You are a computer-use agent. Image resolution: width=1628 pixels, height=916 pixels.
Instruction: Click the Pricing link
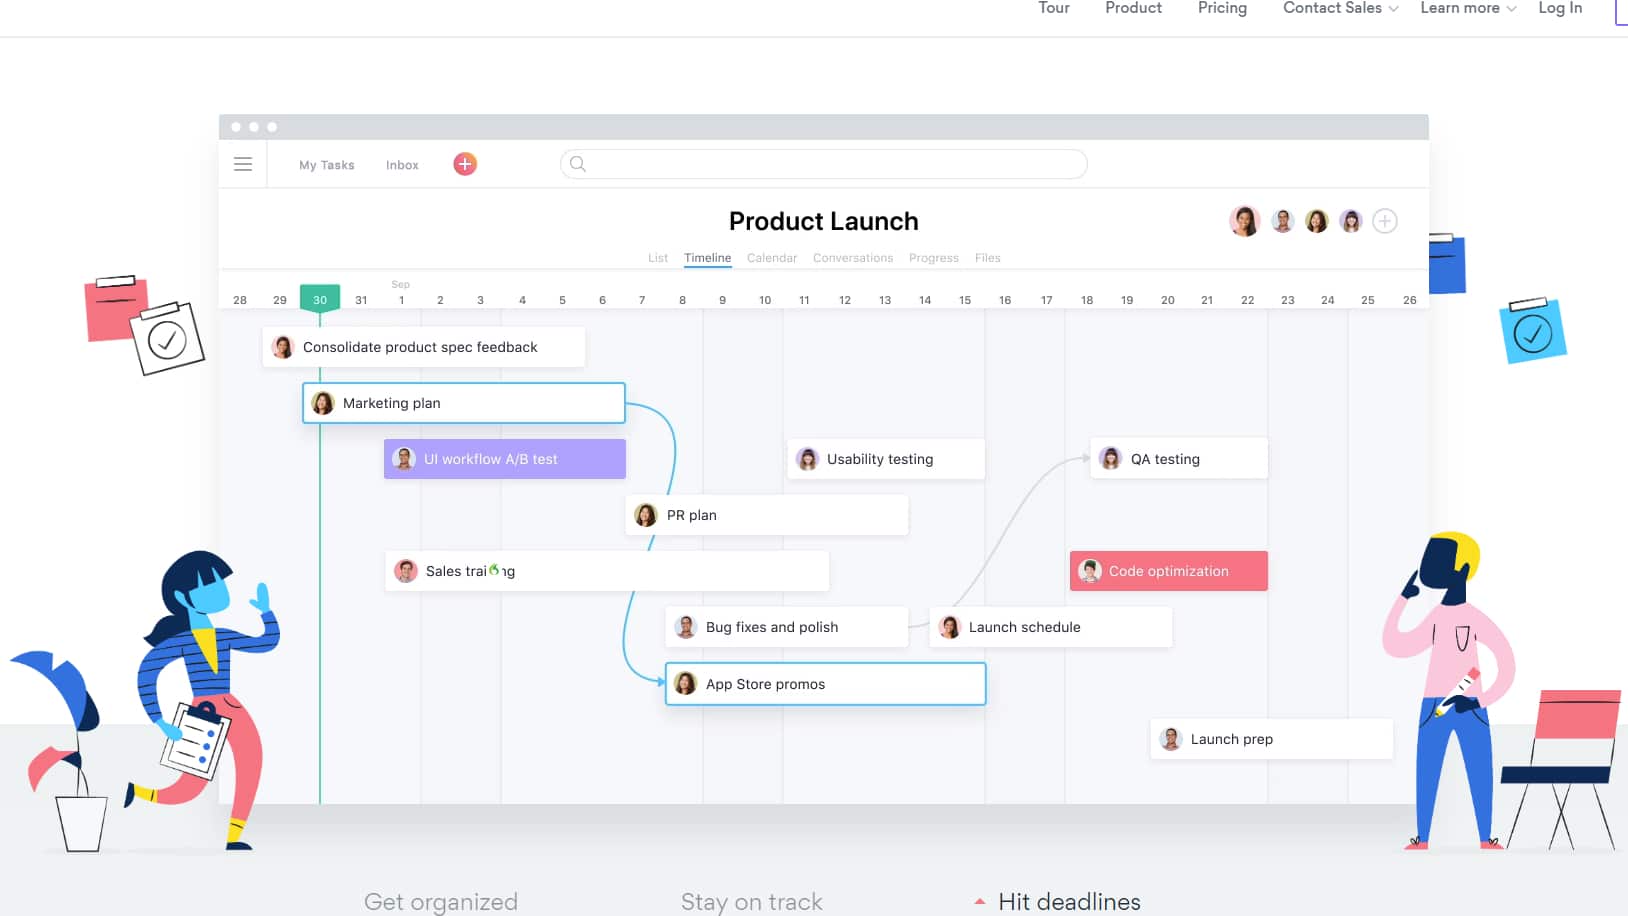pos(1222,8)
